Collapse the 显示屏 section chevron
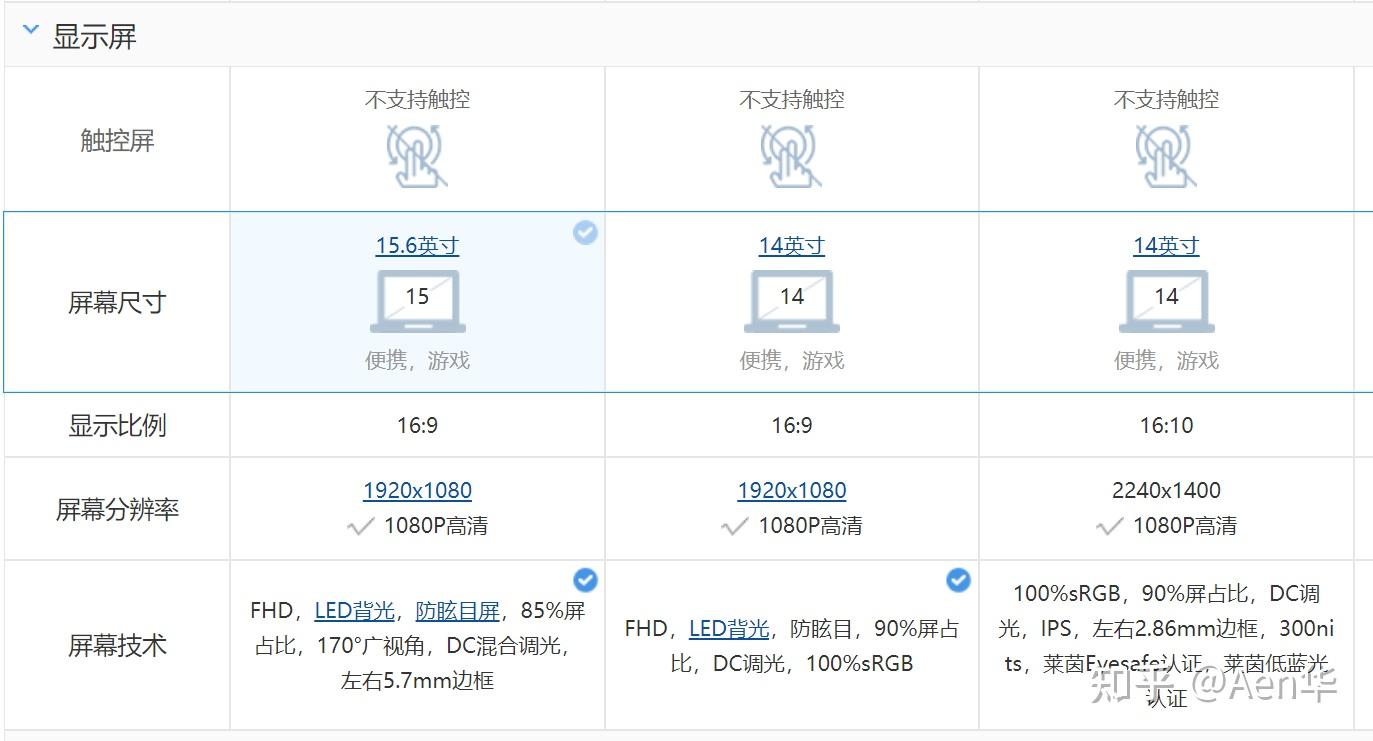This screenshot has height=741, width=1373. tap(31, 31)
